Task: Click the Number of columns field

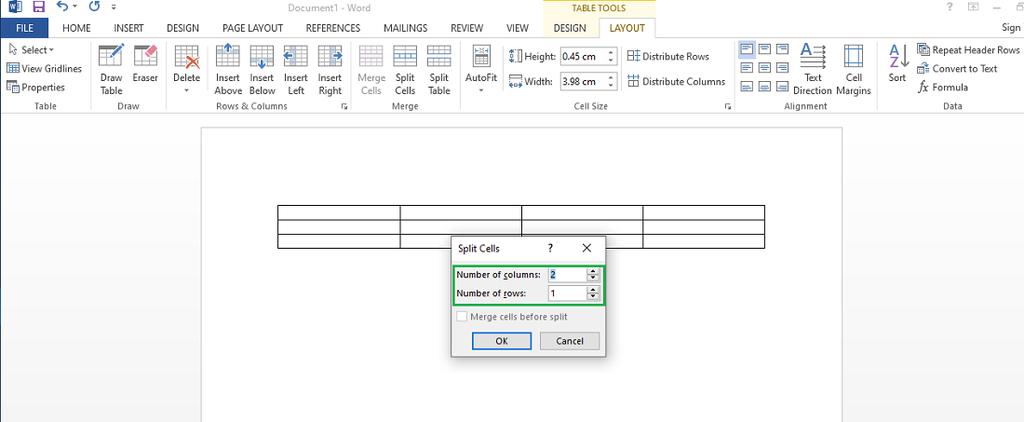Action: point(567,274)
